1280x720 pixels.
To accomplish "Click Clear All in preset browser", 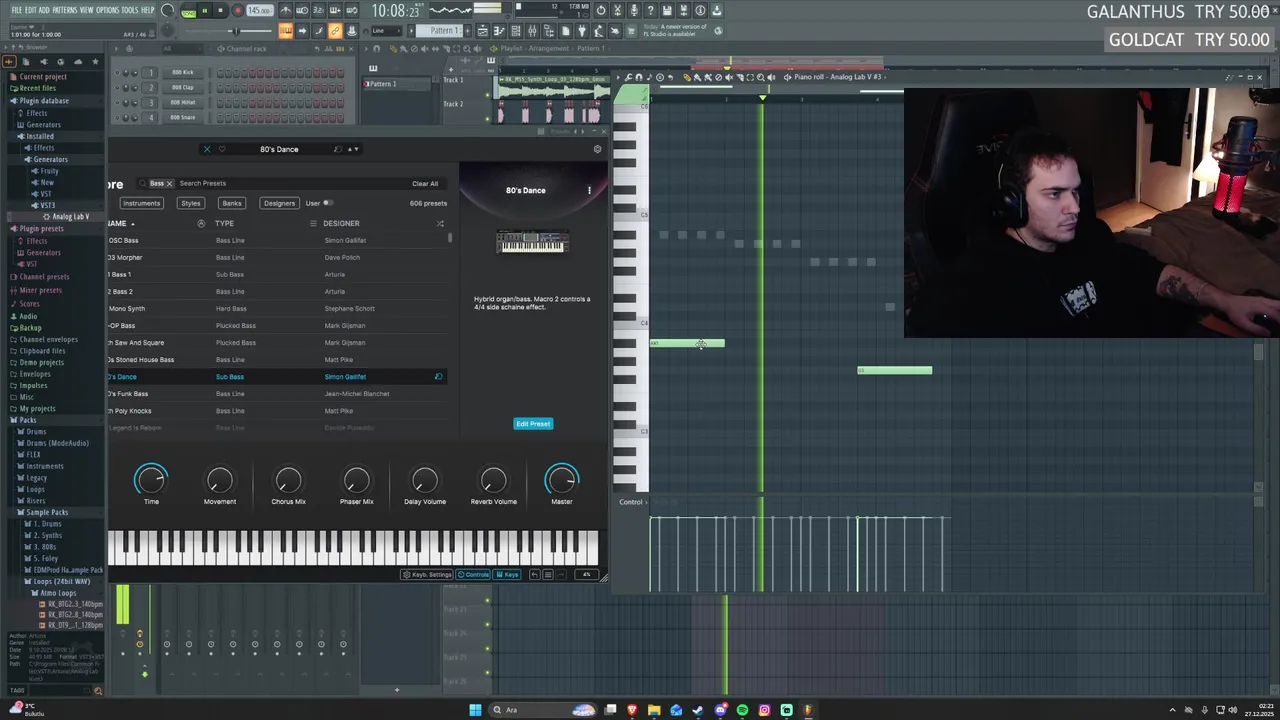I will click(x=425, y=183).
